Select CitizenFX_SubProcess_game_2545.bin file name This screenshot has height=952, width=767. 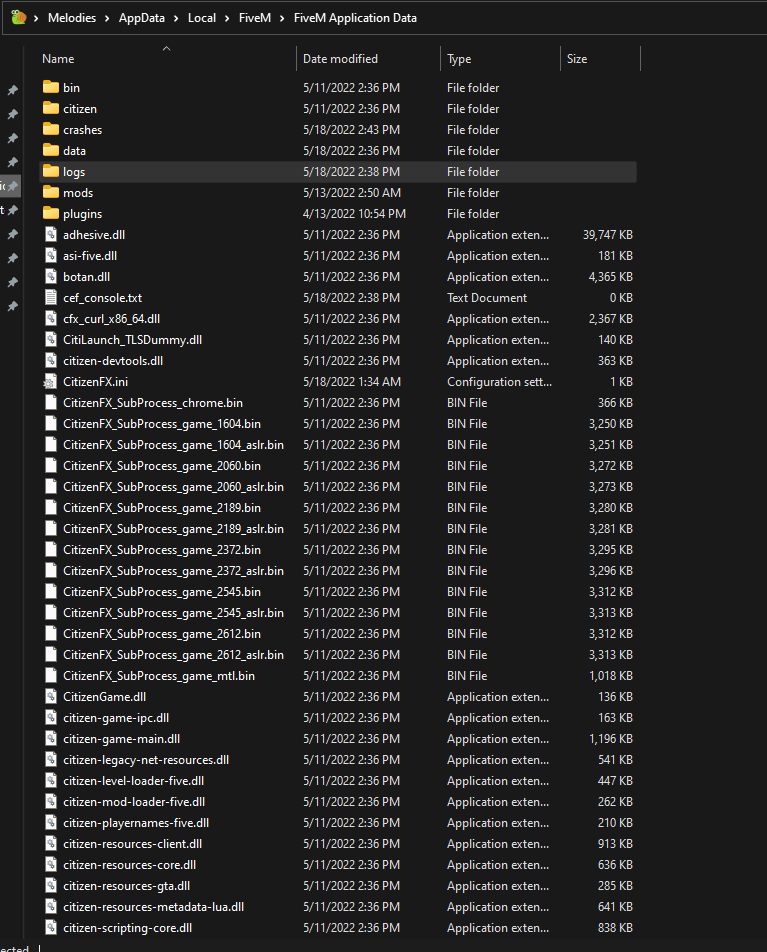pos(162,592)
